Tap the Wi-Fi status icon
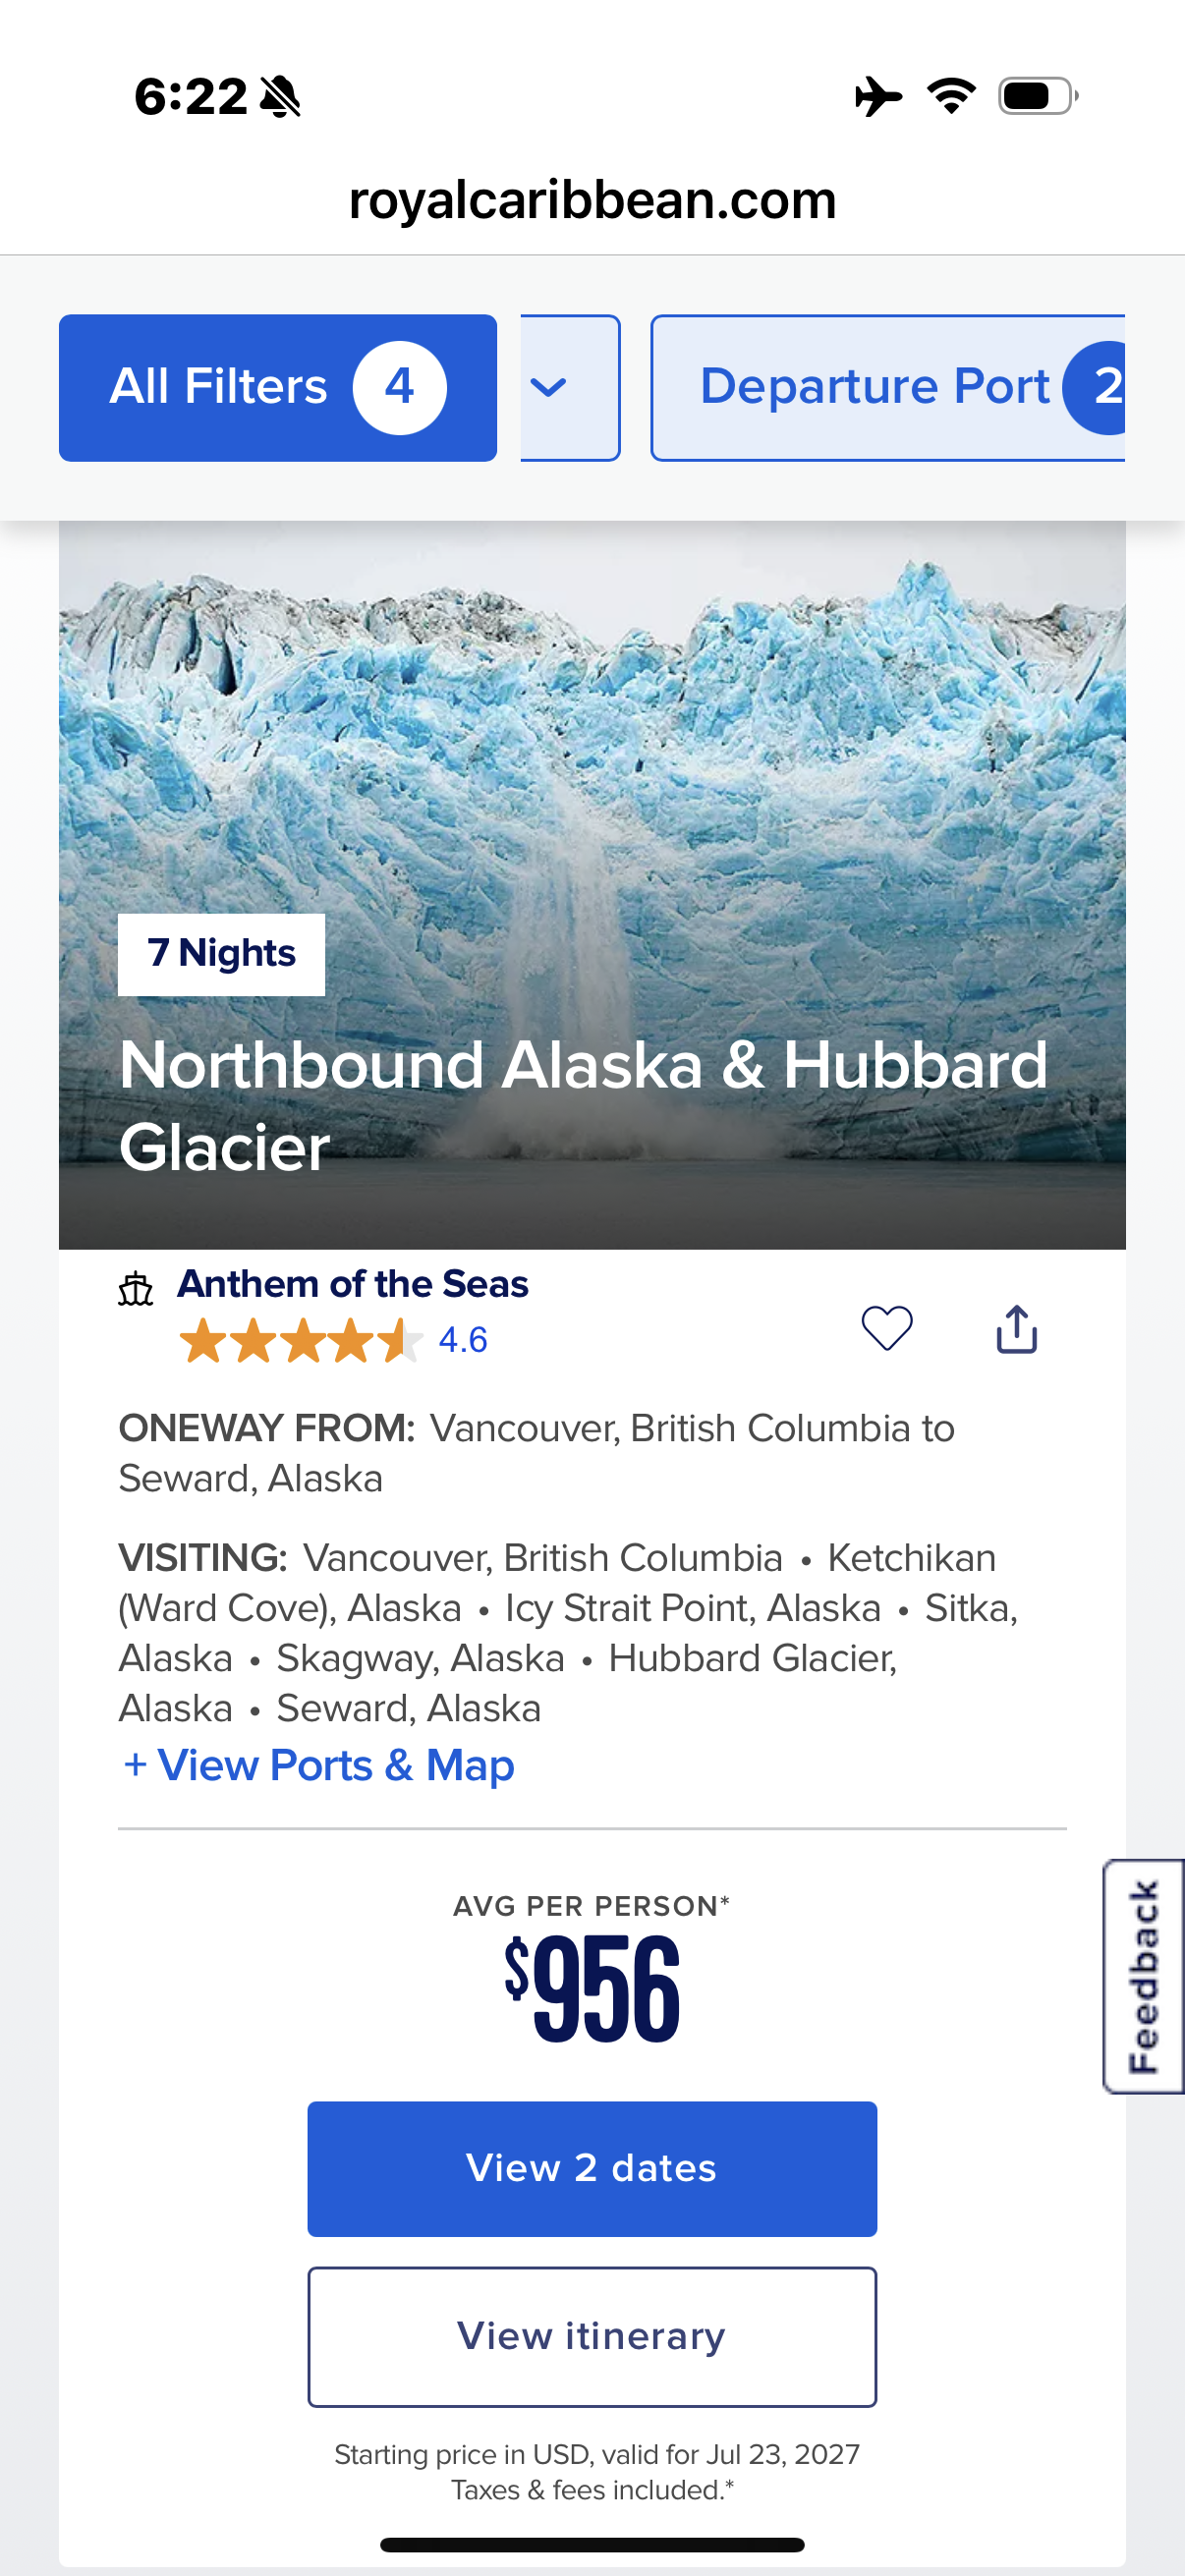The width and height of the screenshot is (1185, 2576). pos(951,97)
